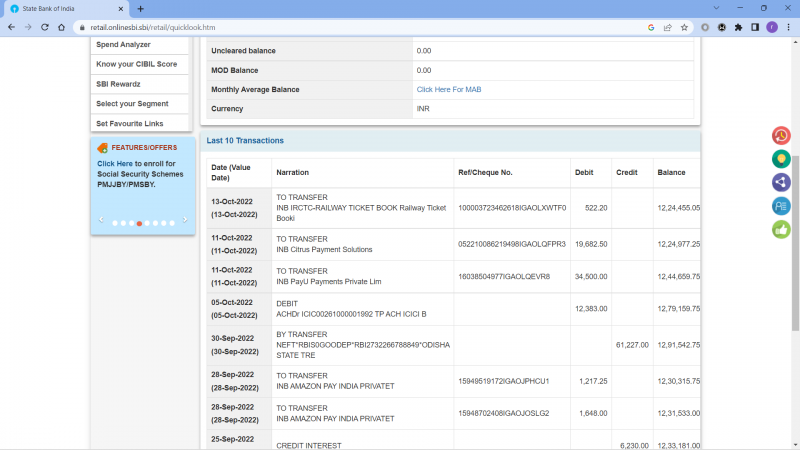Screen dimensions: 800x450
Task: Open Know your CIBIL Score menu item
Action: coord(136,64)
